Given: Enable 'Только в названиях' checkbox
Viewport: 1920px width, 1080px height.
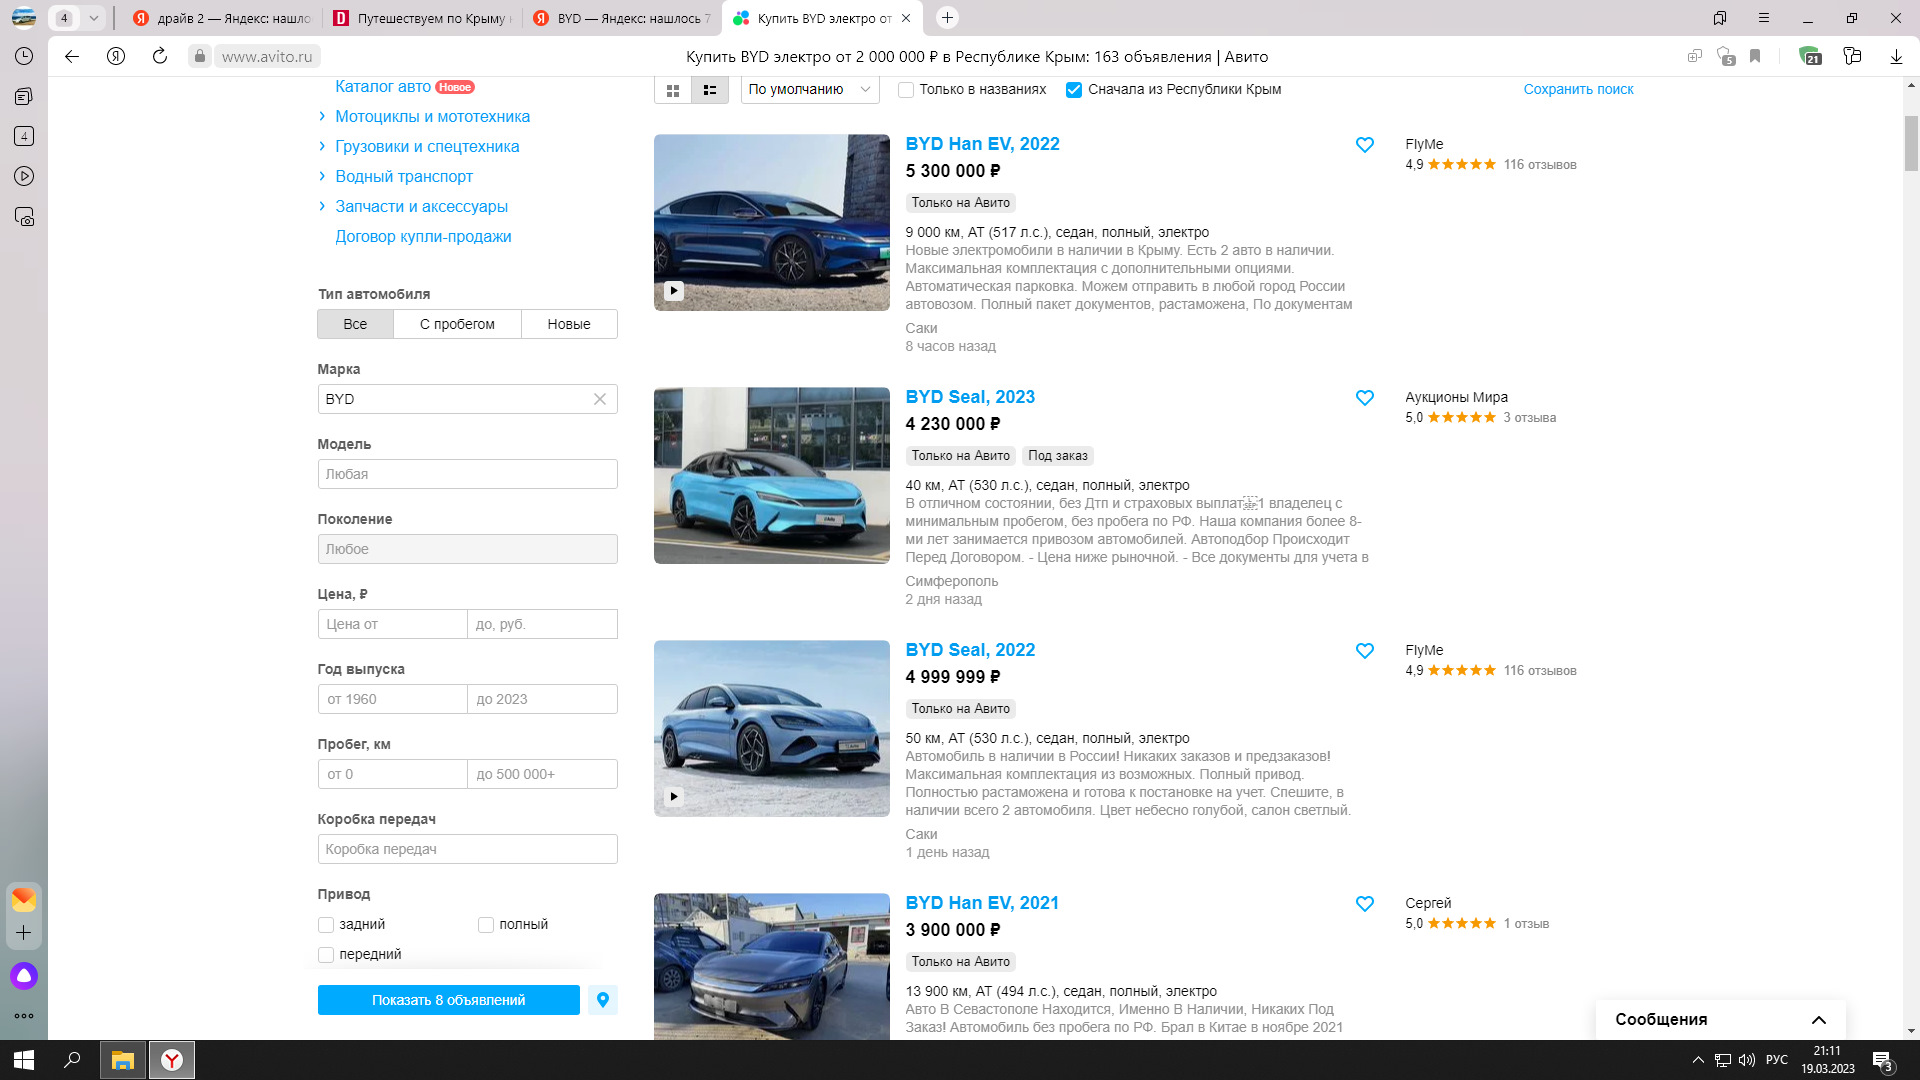Looking at the screenshot, I should click(906, 90).
